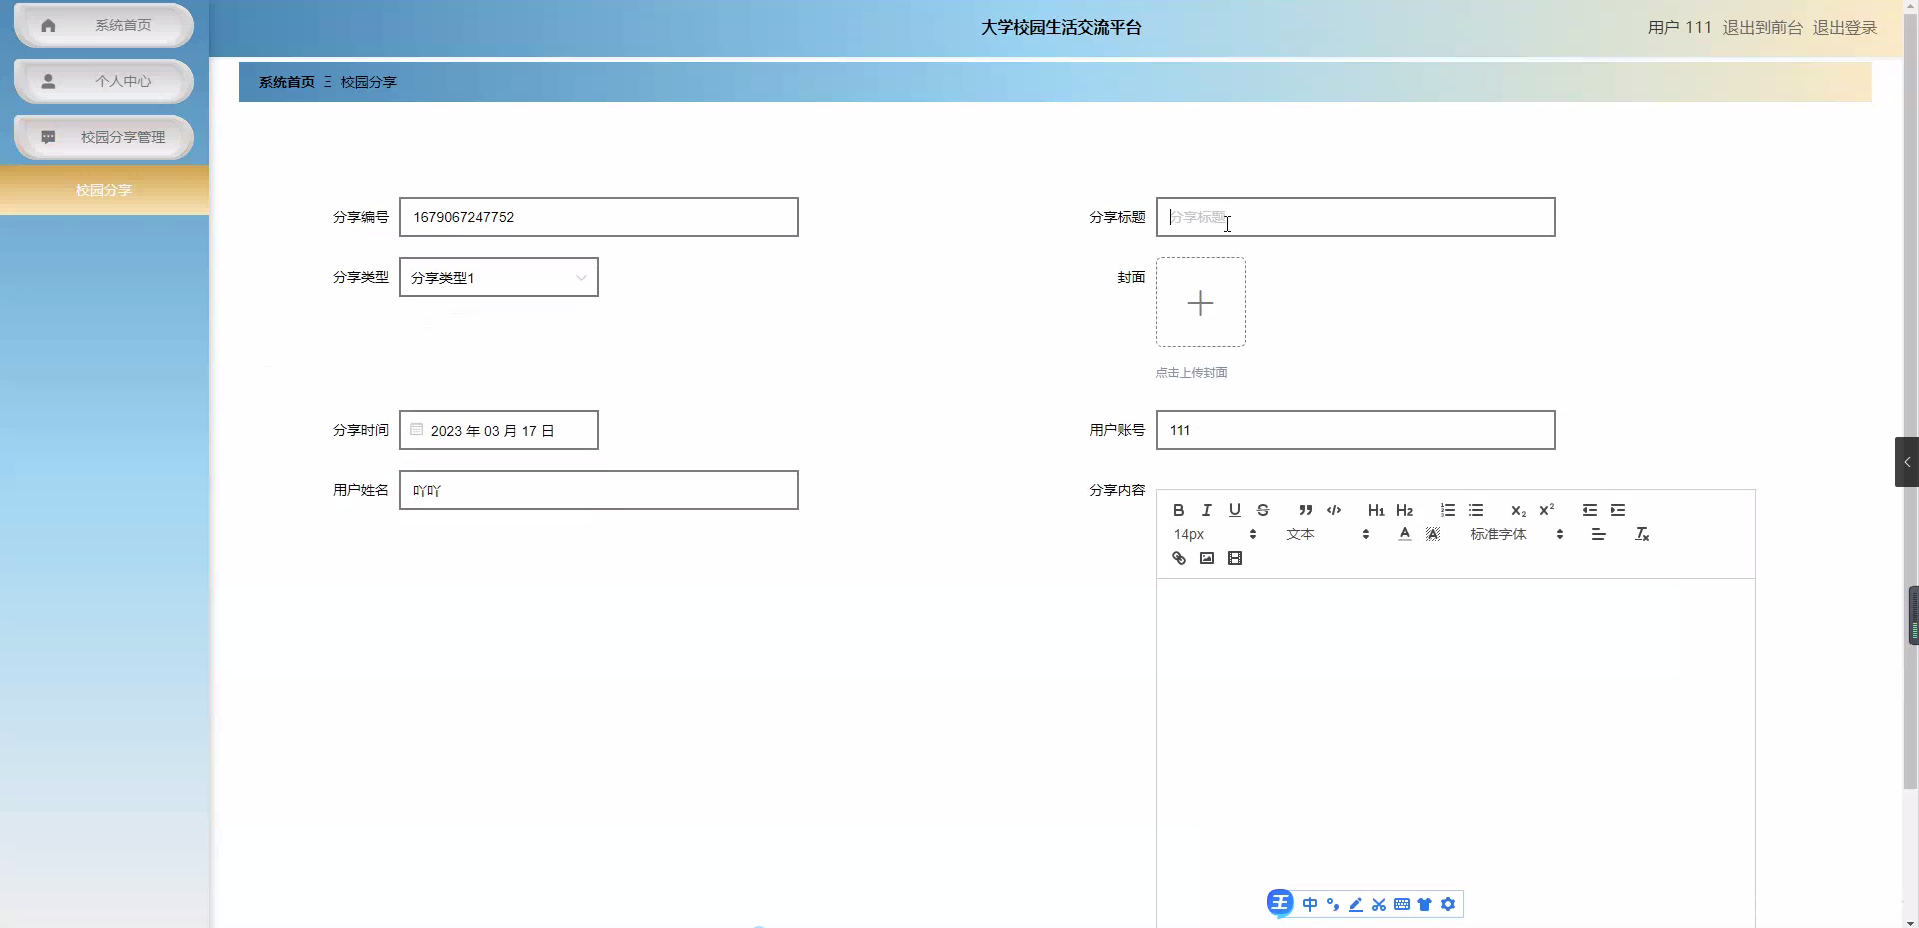Insert a blockquote in the editor
1919x928 pixels.
pyautogui.click(x=1305, y=510)
